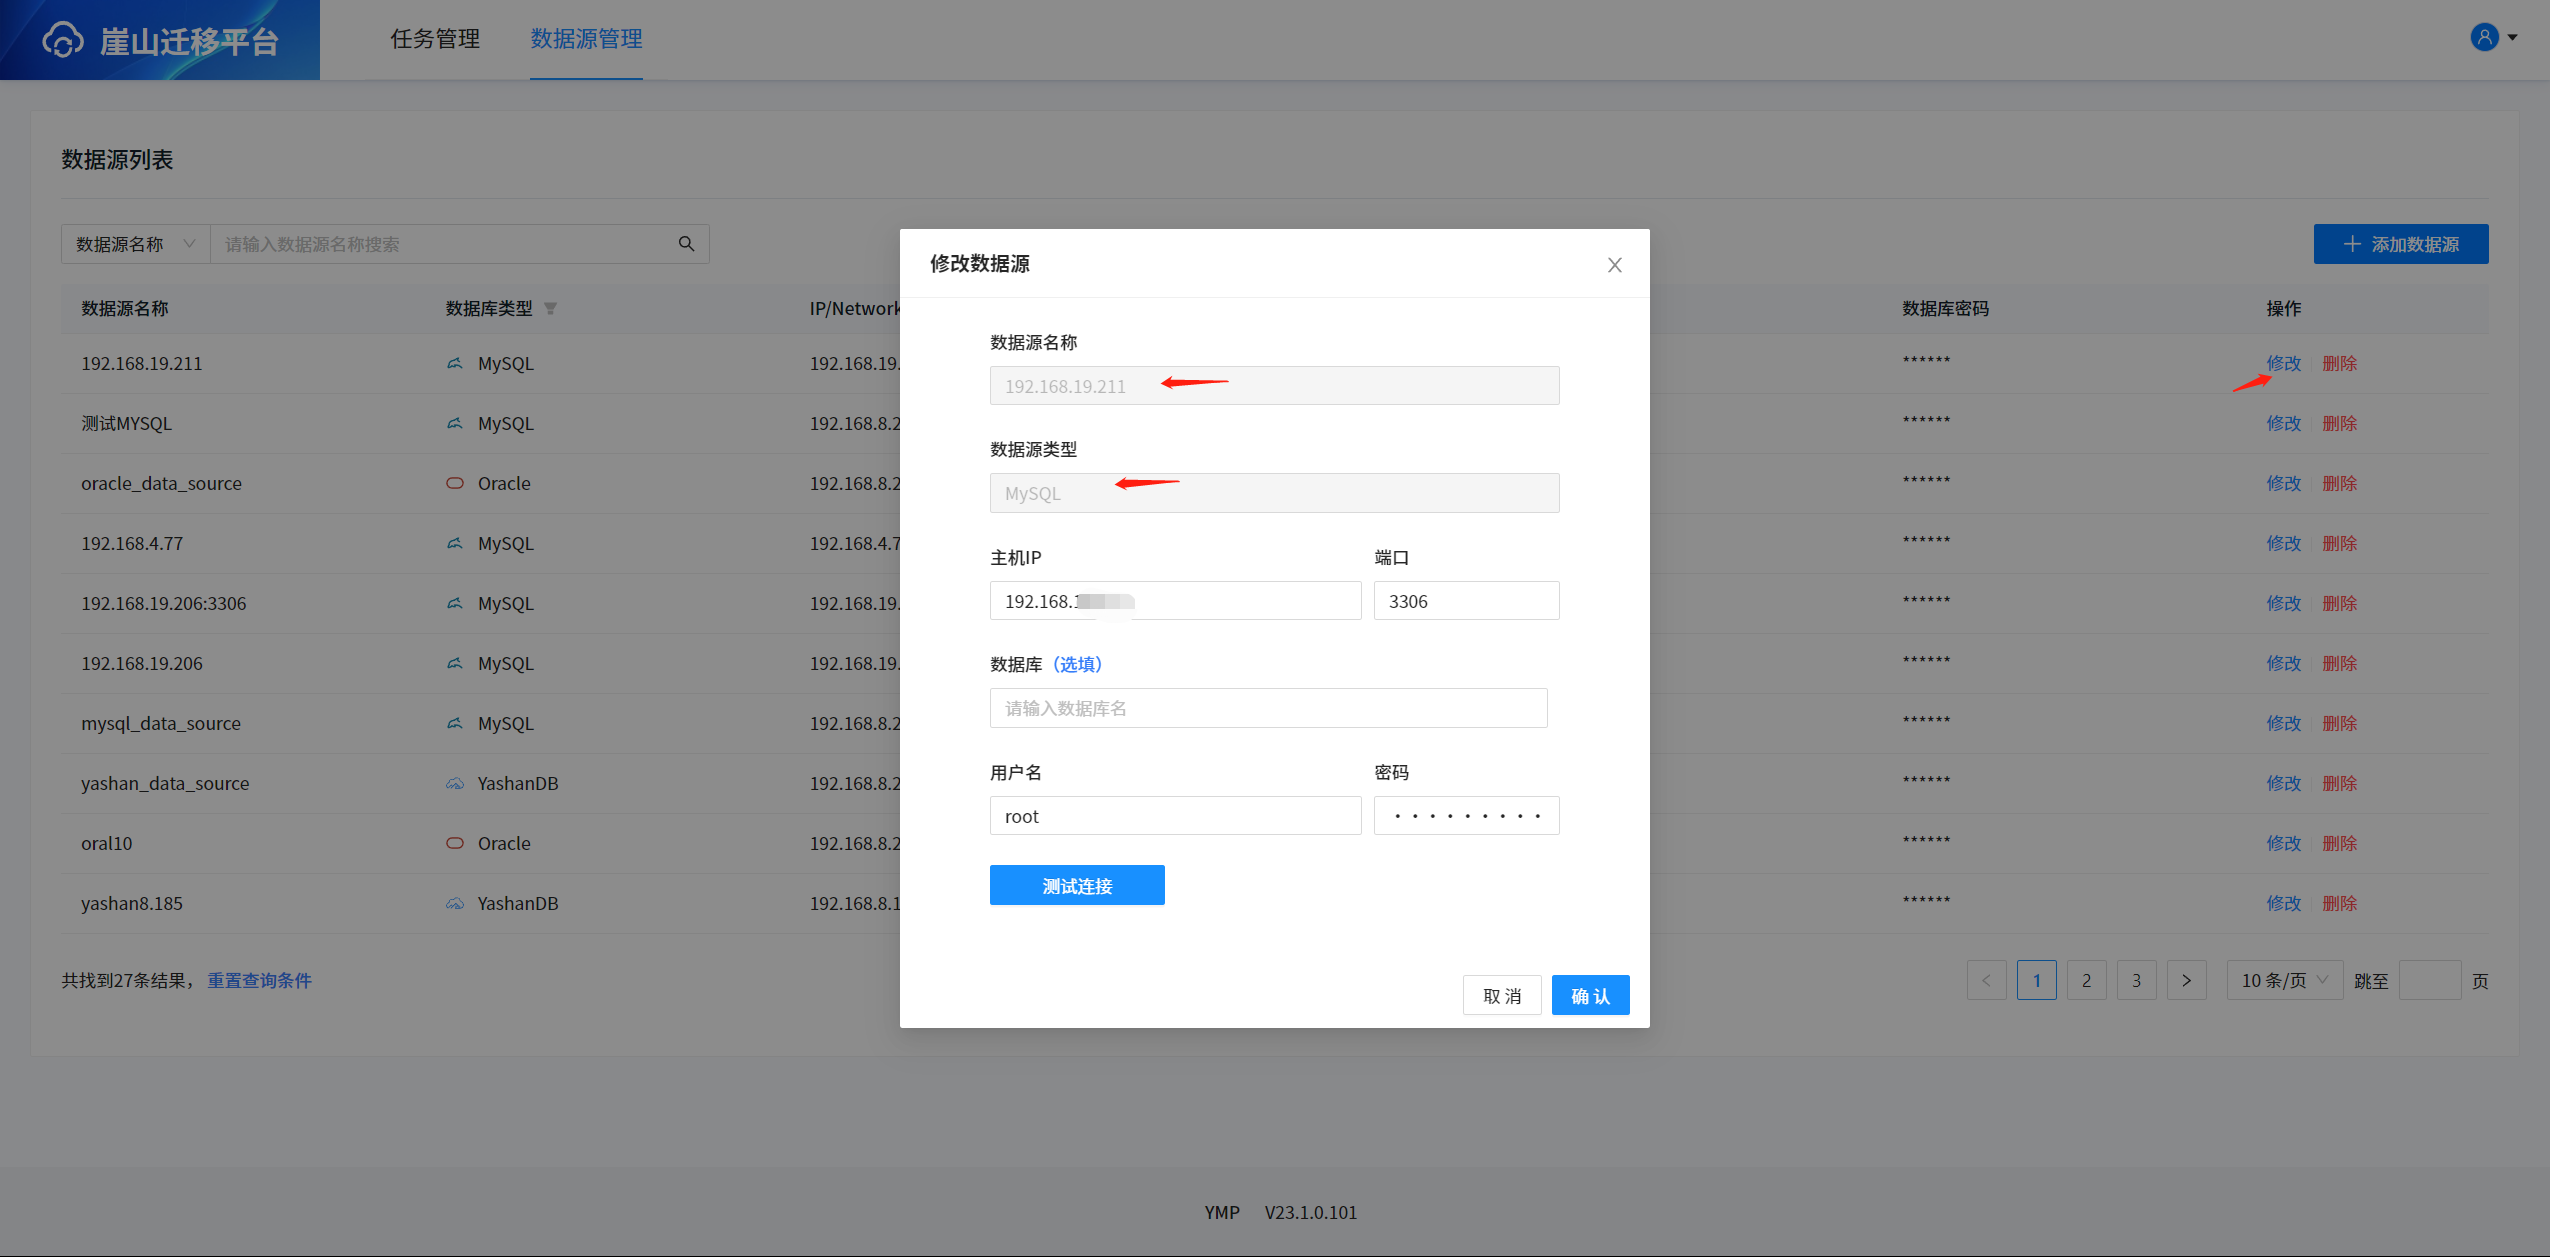Go to the next page arrow

pyautogui.click(x=2186, y=980)
